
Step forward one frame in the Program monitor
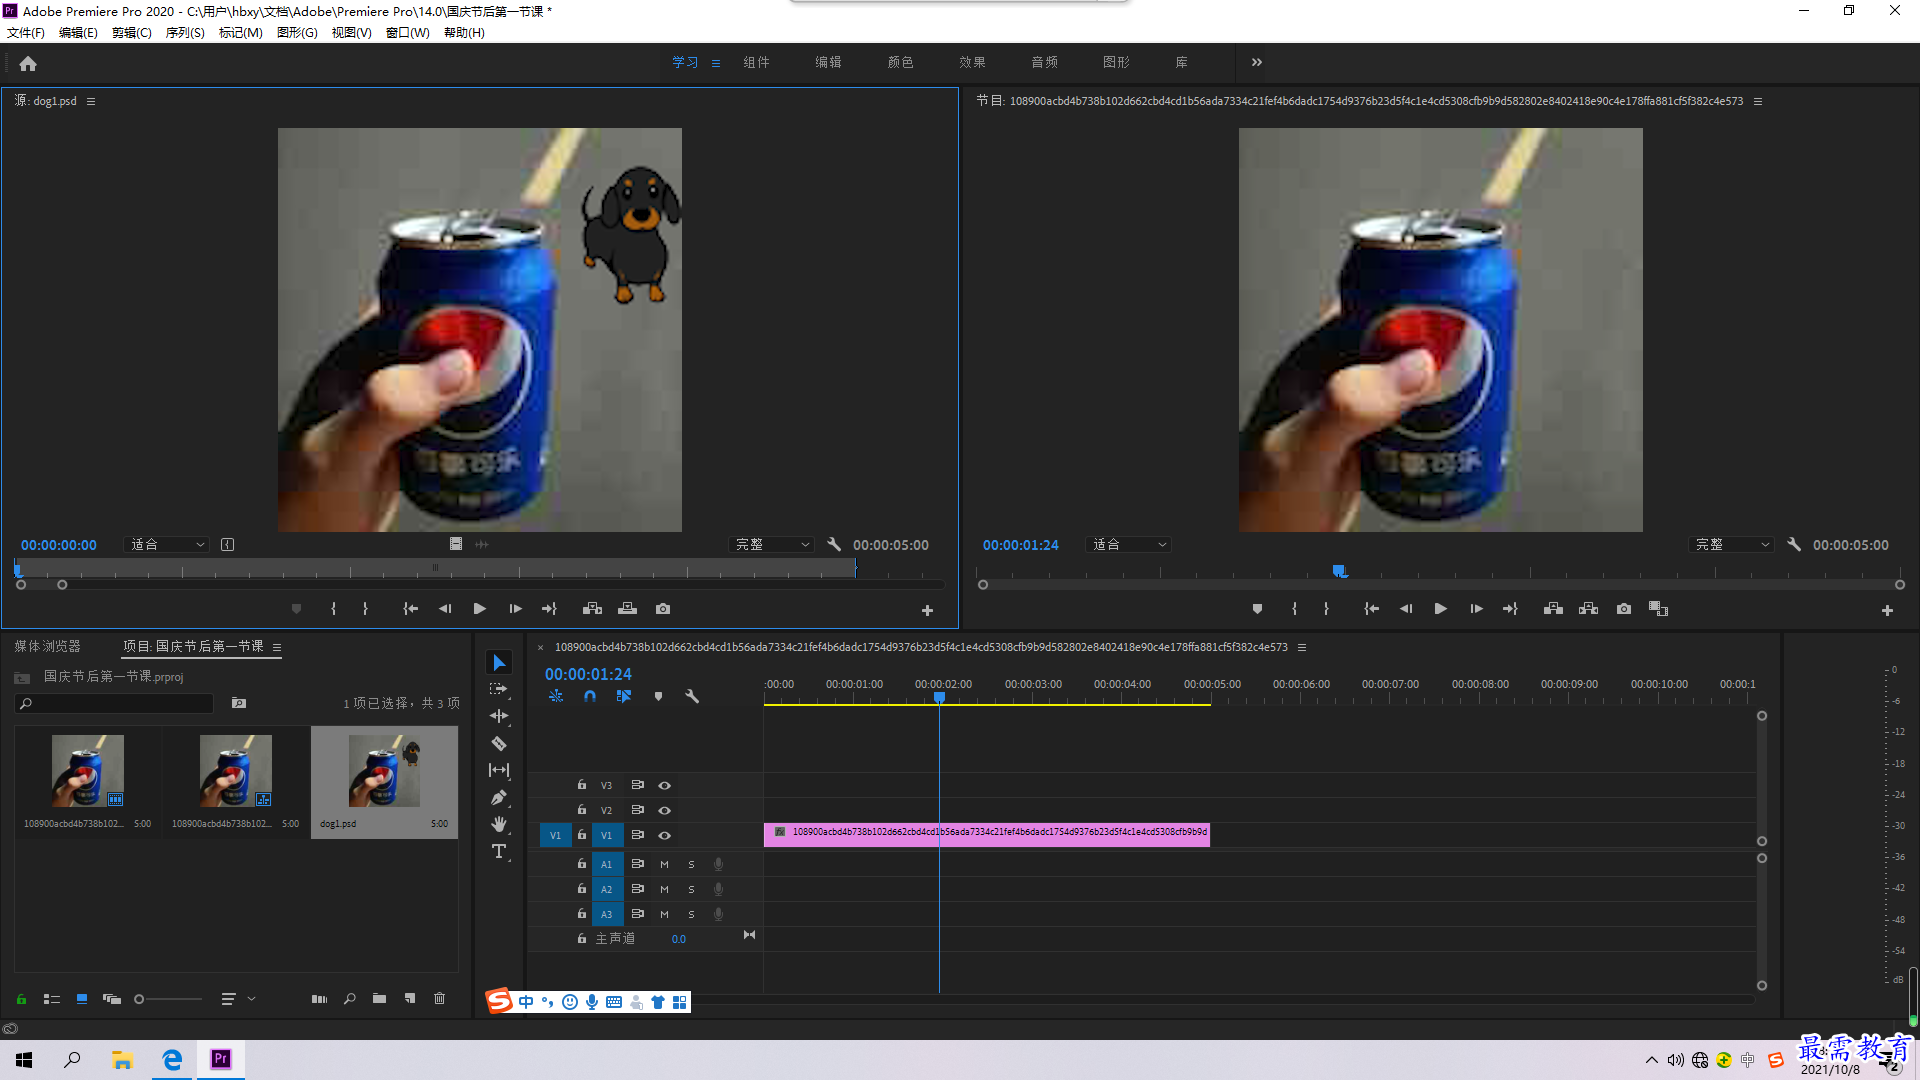tap(1476, 609)
